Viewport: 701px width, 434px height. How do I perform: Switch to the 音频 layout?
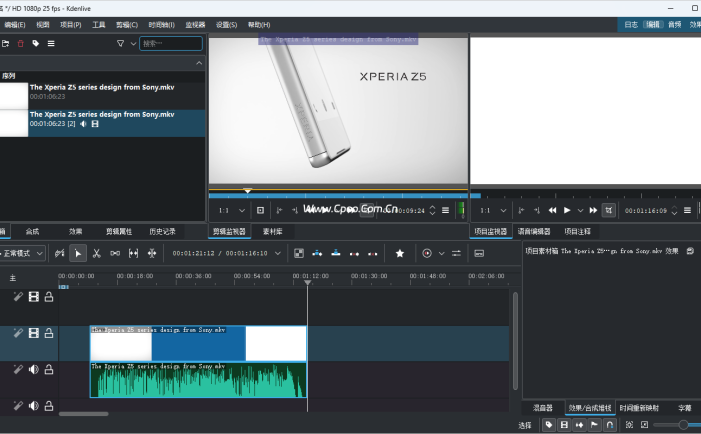(674, 25)
